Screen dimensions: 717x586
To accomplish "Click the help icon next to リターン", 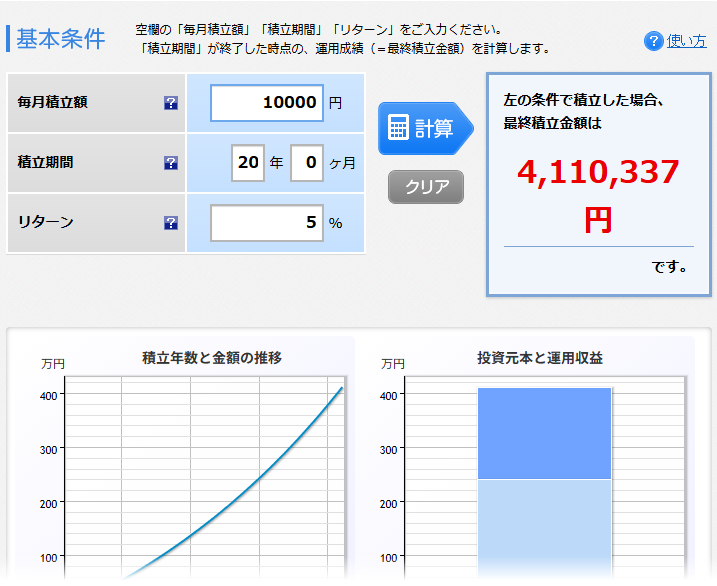I will 170,222.
